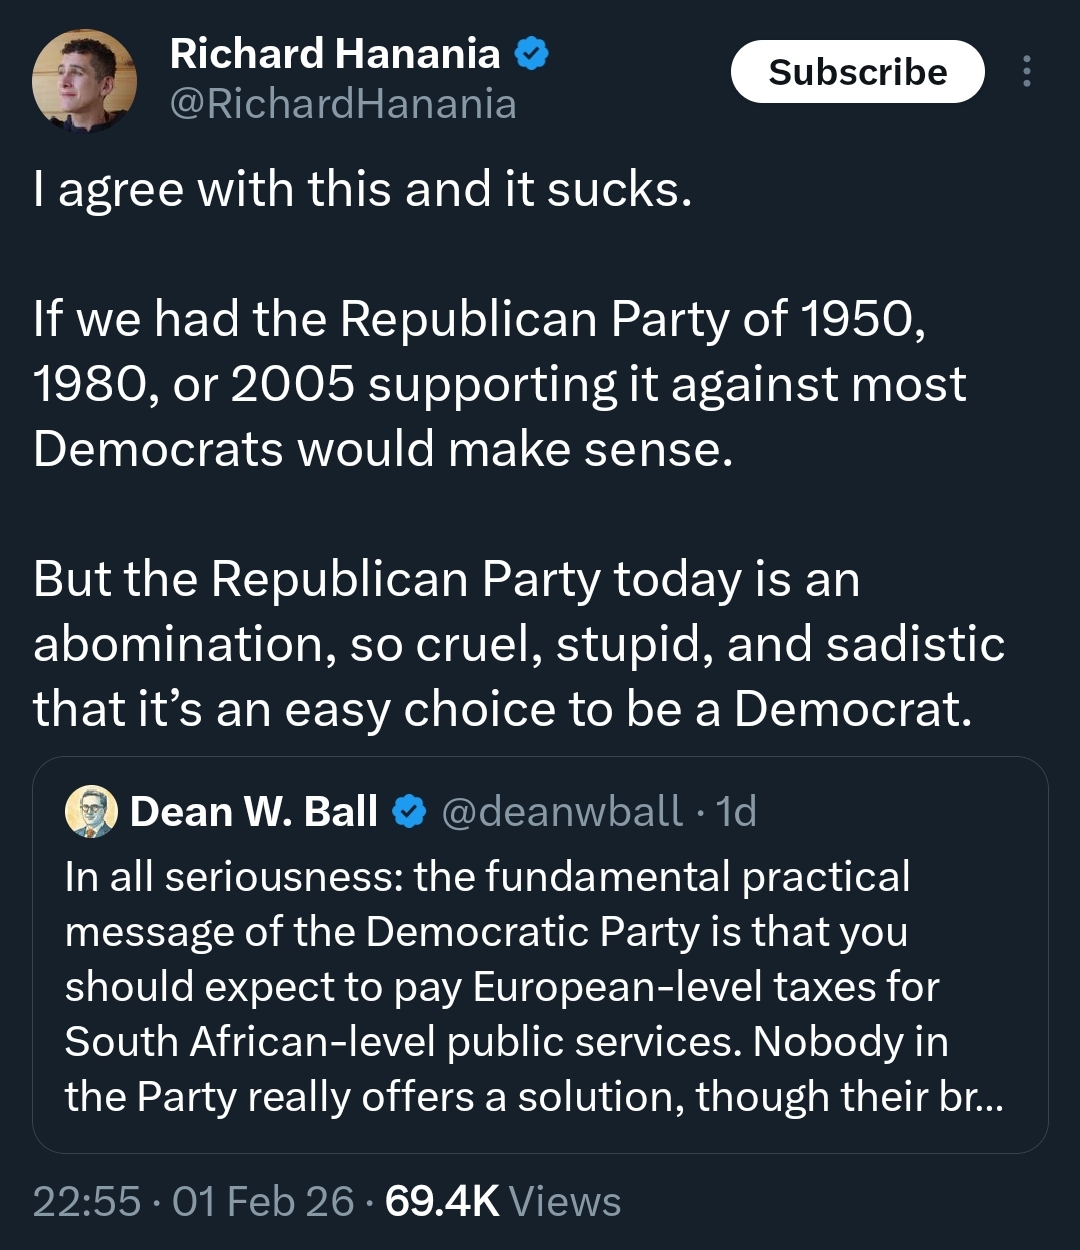Click the 01 Feb 26 date
This screenshot has height=1250, width=1080.
point(263,1201)
